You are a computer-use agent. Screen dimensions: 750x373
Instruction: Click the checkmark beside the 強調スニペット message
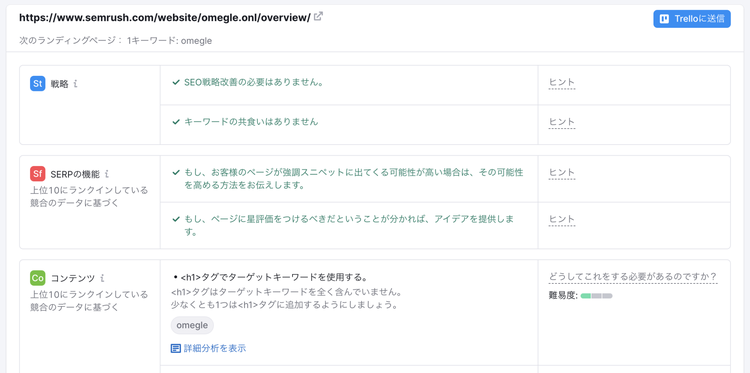(176, 172)
